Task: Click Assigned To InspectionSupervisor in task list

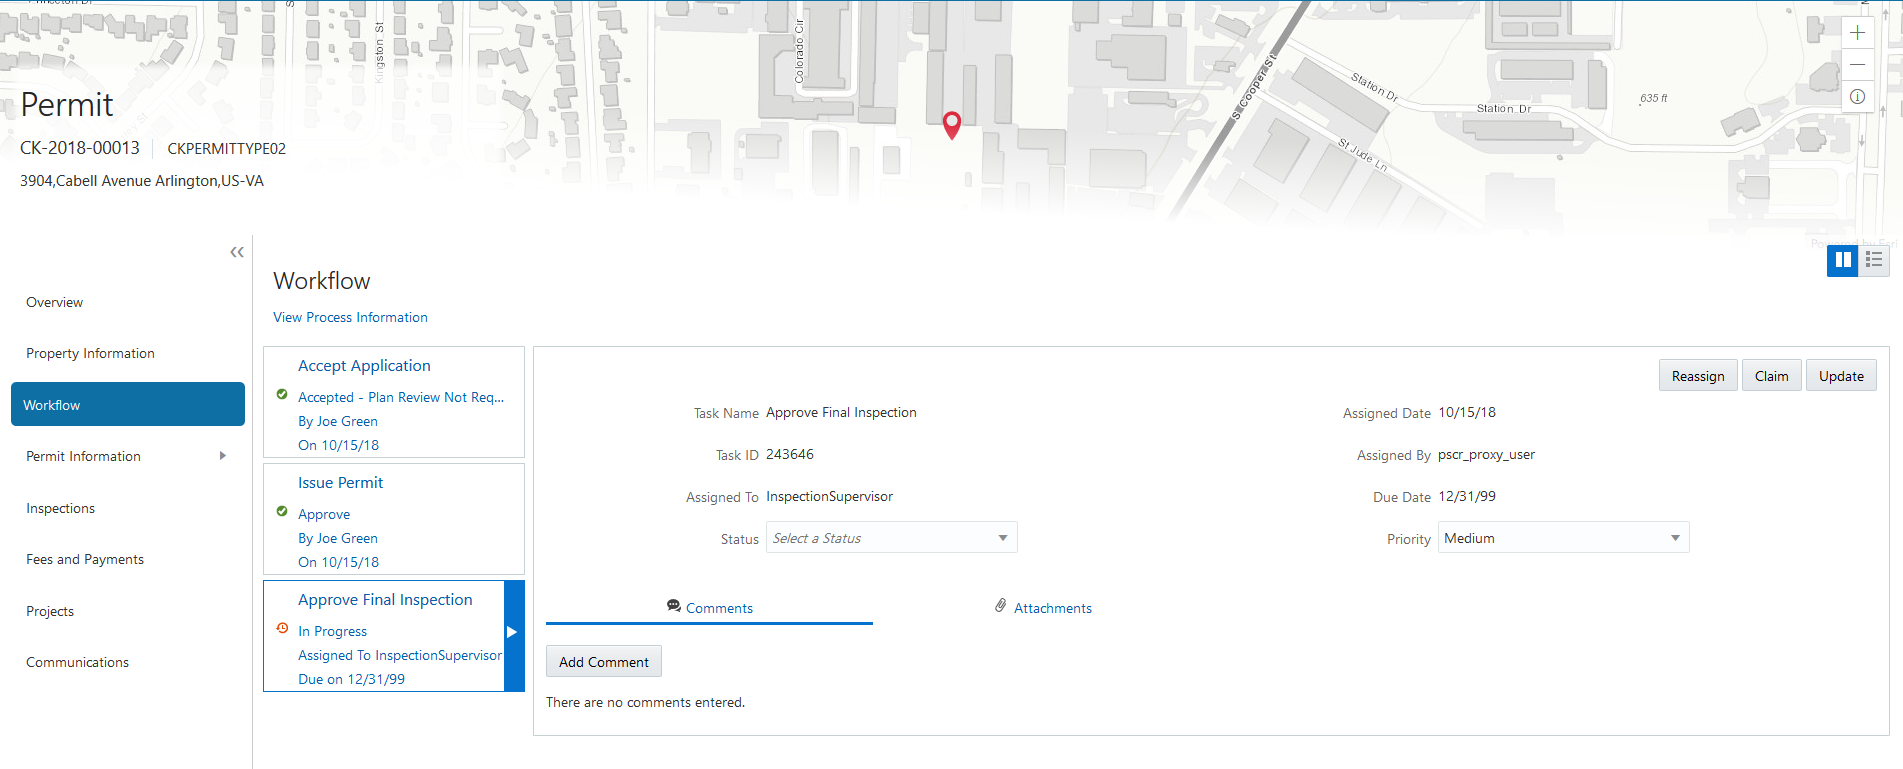Action: (x=400, y=655)
